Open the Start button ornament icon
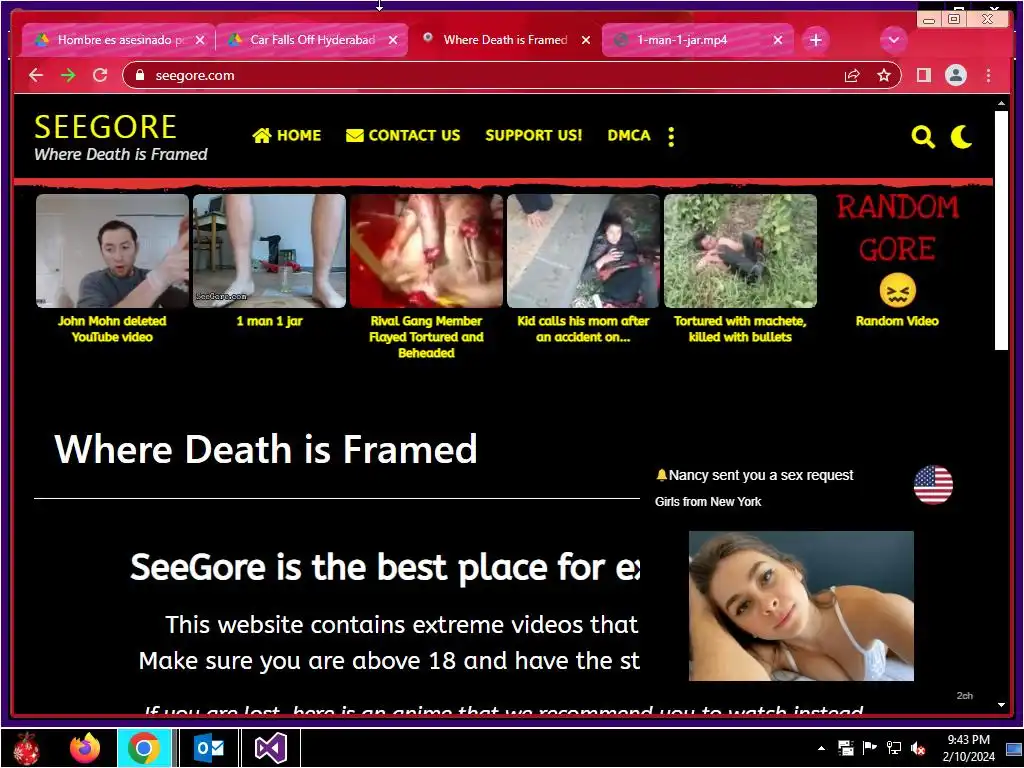The height and width of the screenshot is (768, 1024). click(26, 748)
